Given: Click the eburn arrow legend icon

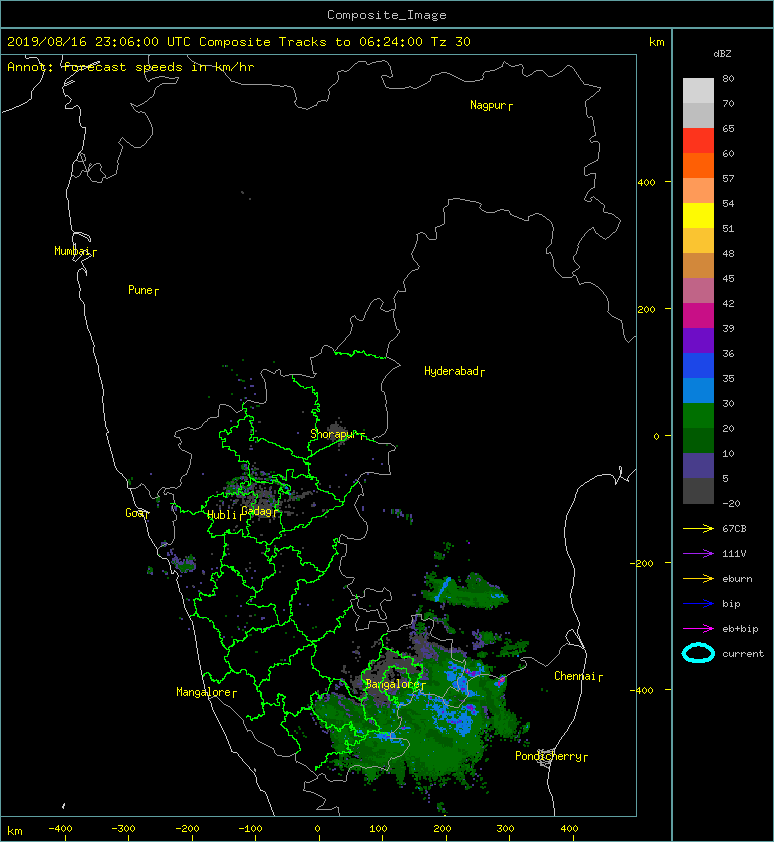Looking at the screenshot, I should pos(698,579).
